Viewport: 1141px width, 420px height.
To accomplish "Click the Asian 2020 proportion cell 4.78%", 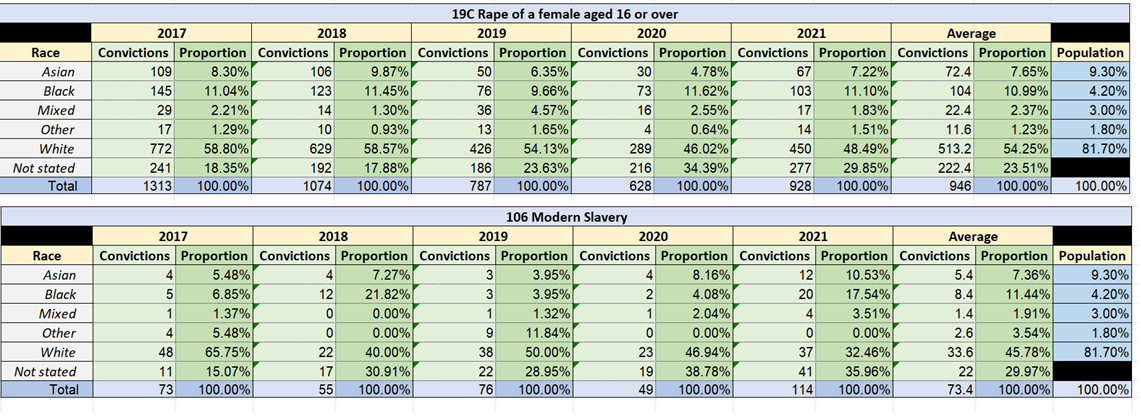I will (693, 71).
